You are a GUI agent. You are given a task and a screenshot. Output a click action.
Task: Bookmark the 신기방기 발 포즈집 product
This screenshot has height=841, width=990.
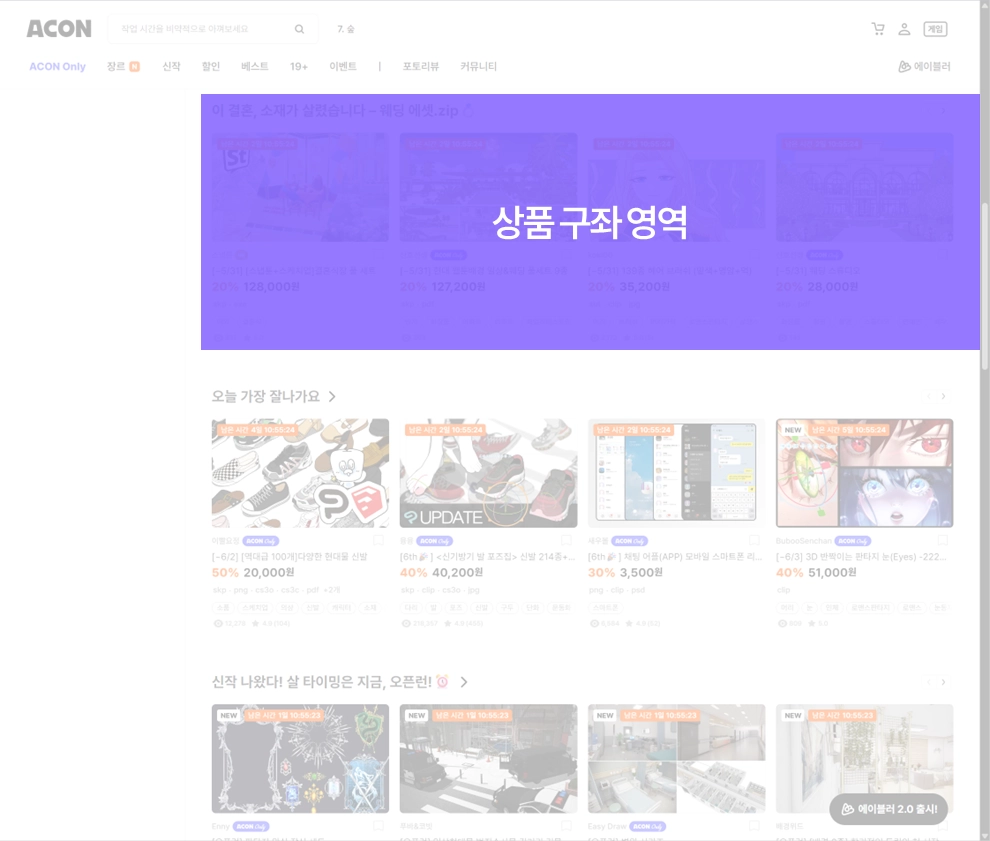tap(566, 540)
